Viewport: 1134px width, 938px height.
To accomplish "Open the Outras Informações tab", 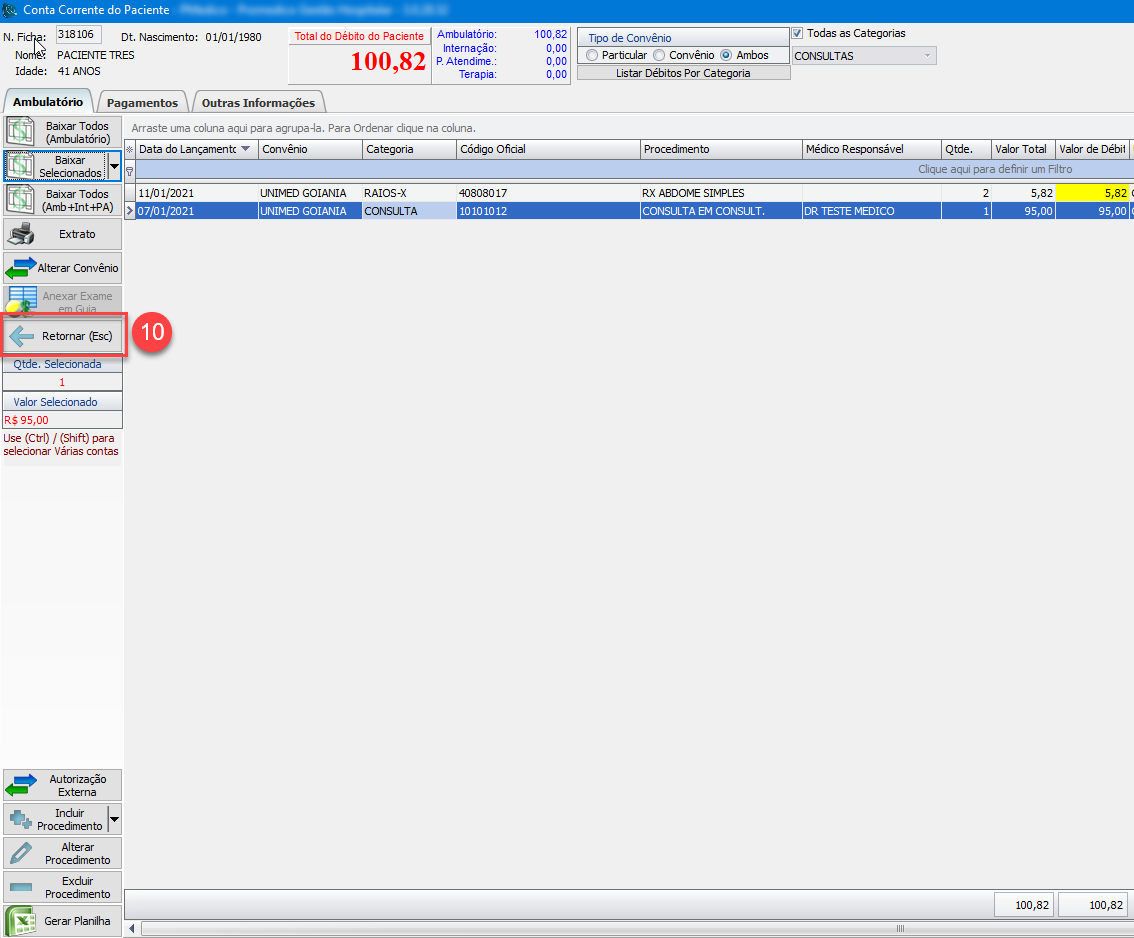I will click(x=258, y=102).
